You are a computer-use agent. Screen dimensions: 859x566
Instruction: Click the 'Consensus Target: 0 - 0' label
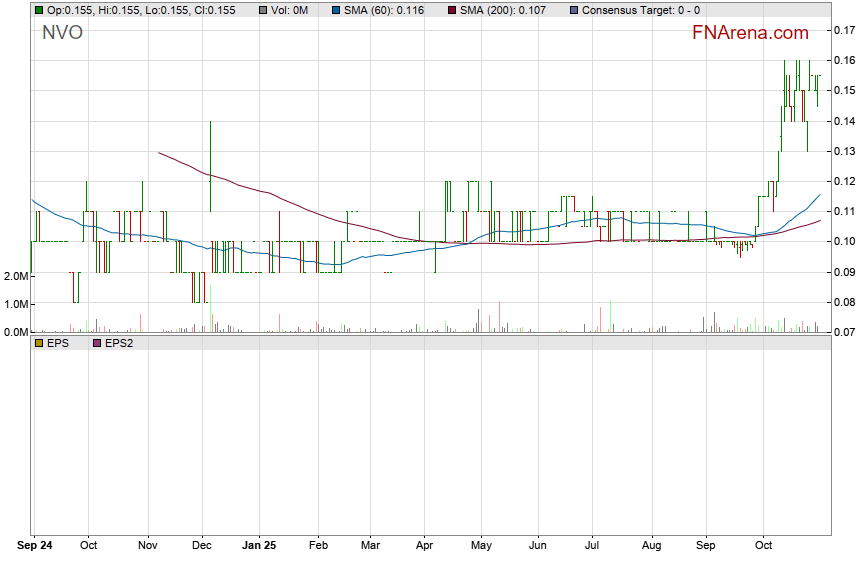(x=641, y=10)
